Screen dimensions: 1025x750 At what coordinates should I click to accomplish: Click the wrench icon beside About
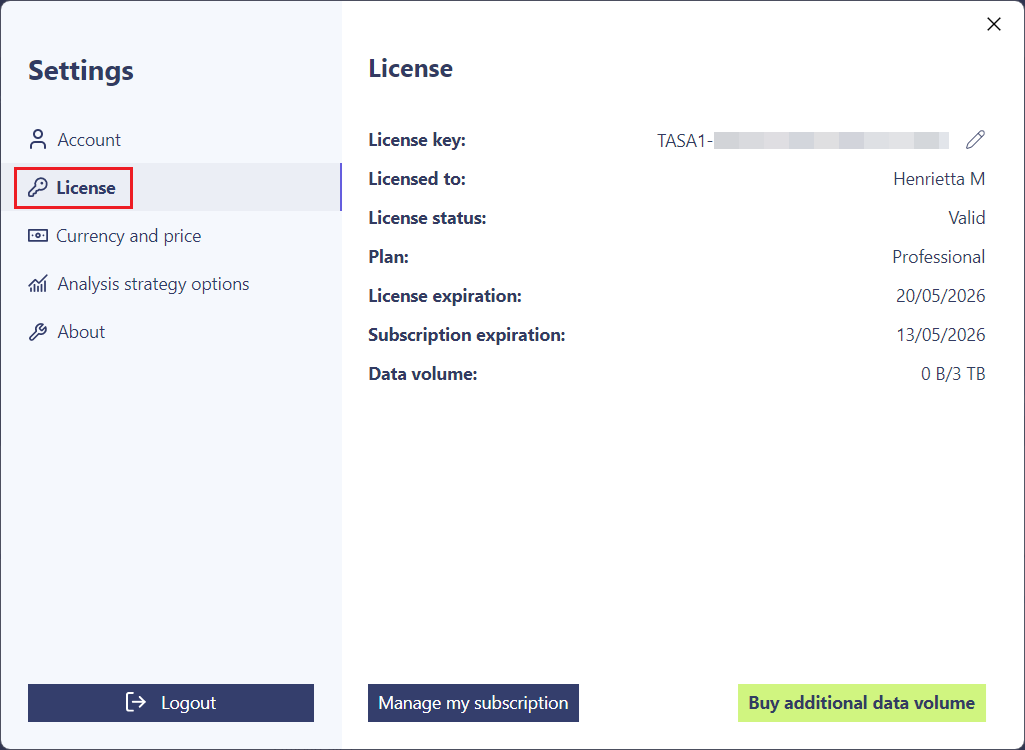[38, 332]
